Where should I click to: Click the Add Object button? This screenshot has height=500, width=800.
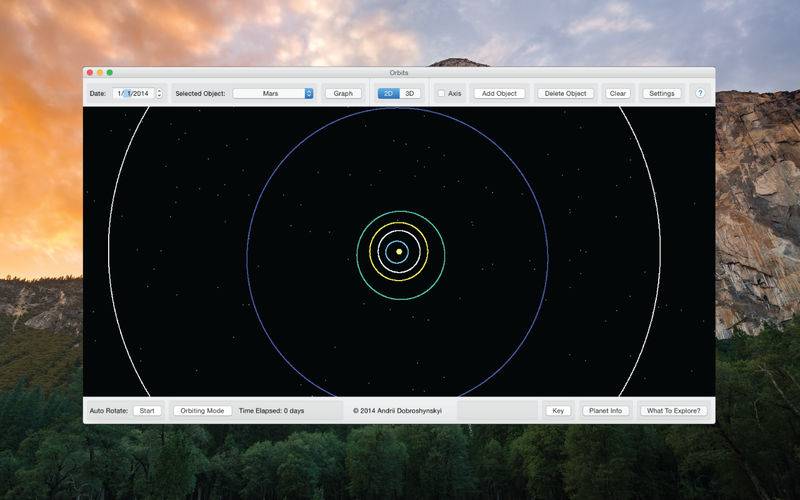pos(499,93)
